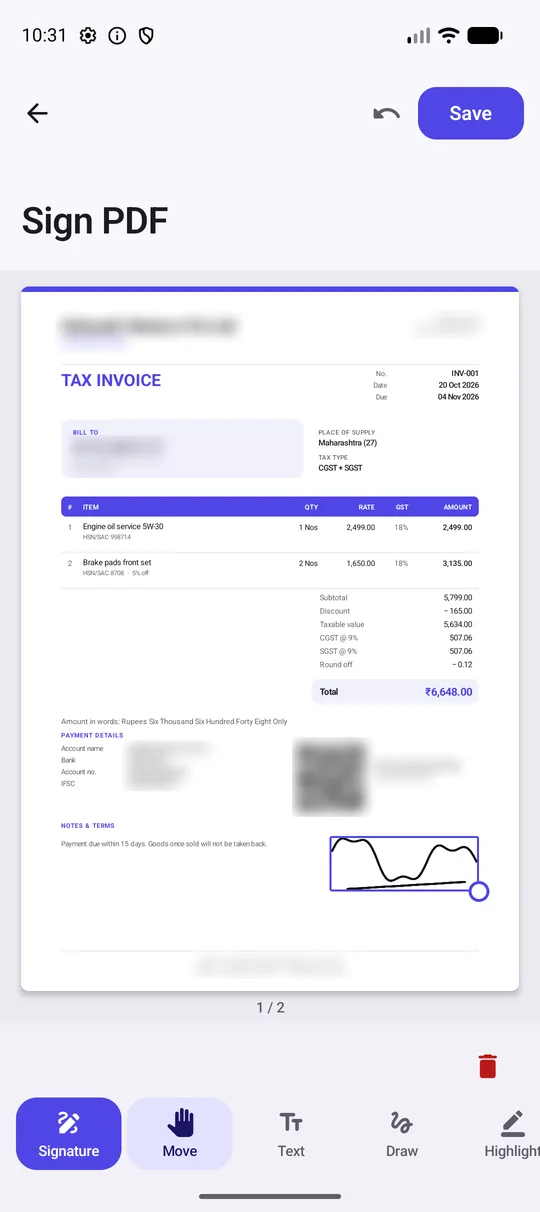Tap the Engine oil service 5W-30 item
The height and width of the screenshot is (1212, 540).
click(123, 526)
